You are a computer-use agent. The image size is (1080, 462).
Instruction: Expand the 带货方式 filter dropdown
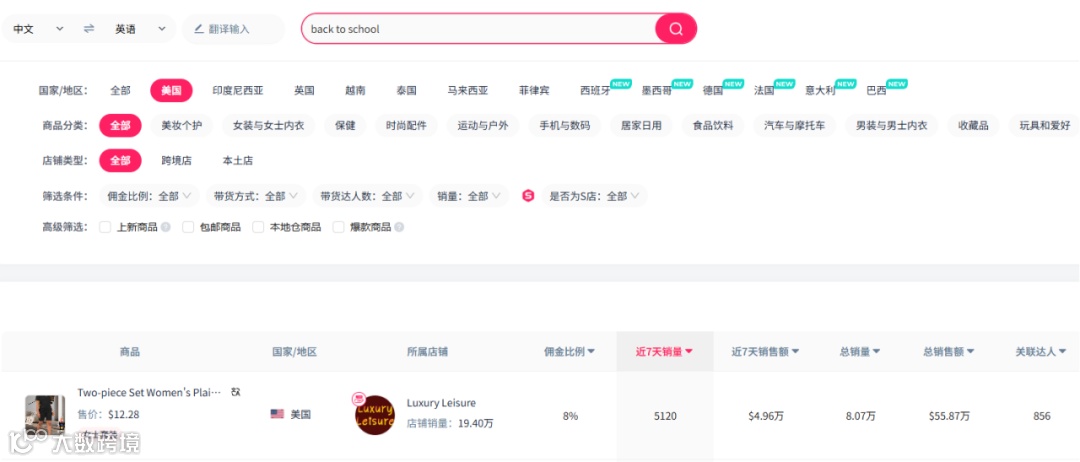click(256, 196)
